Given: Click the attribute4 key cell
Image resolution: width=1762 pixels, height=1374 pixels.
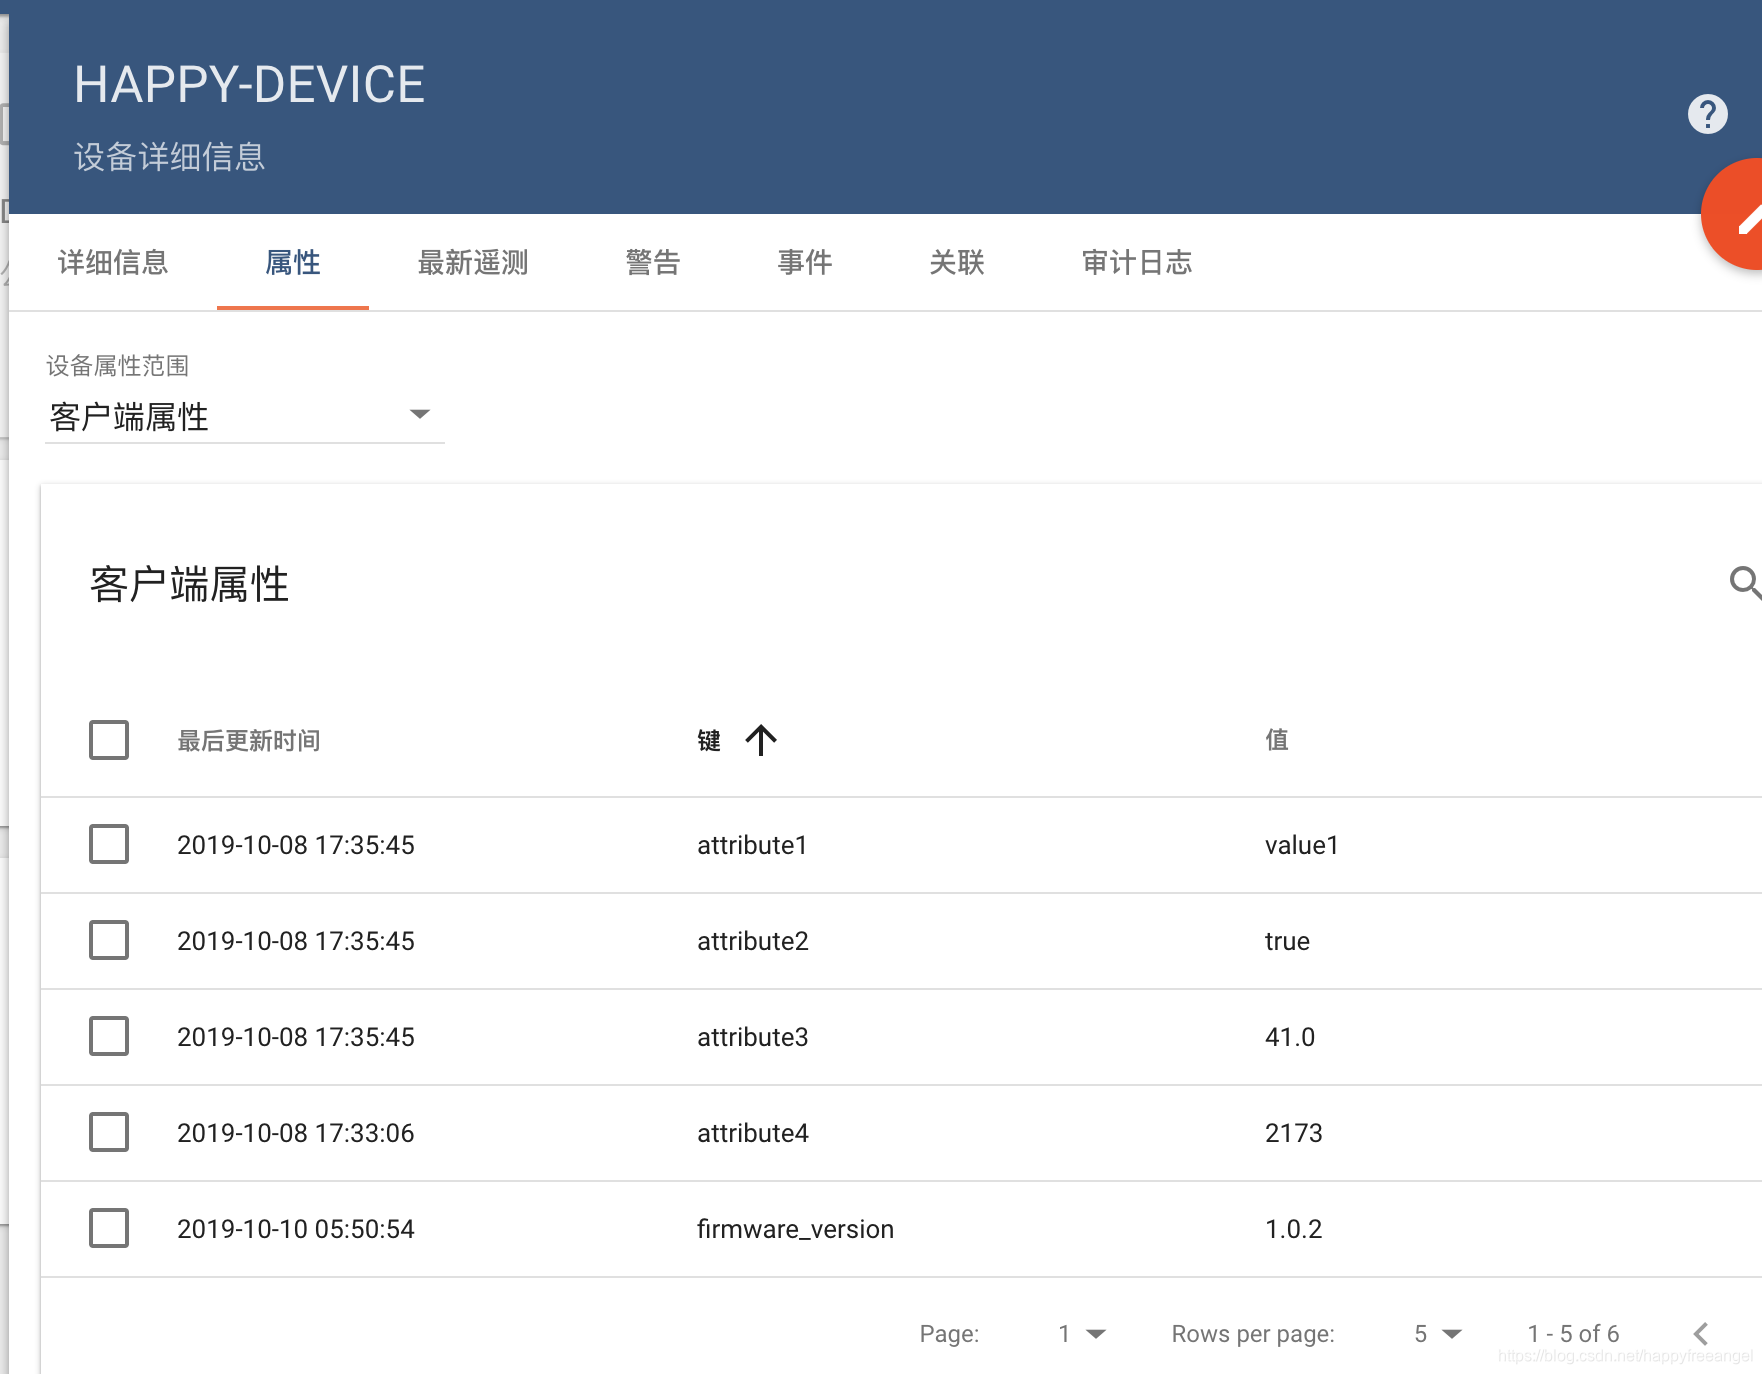Looking at the screenshot, I should [x=753, y=1133].
